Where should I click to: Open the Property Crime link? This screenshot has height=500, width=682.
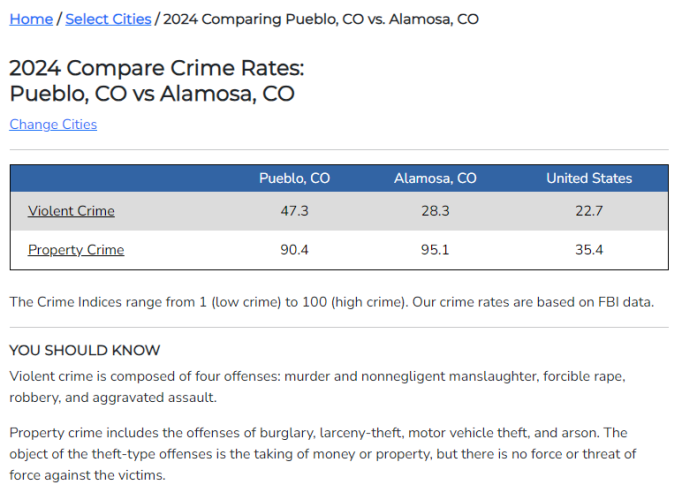(76, 250)
